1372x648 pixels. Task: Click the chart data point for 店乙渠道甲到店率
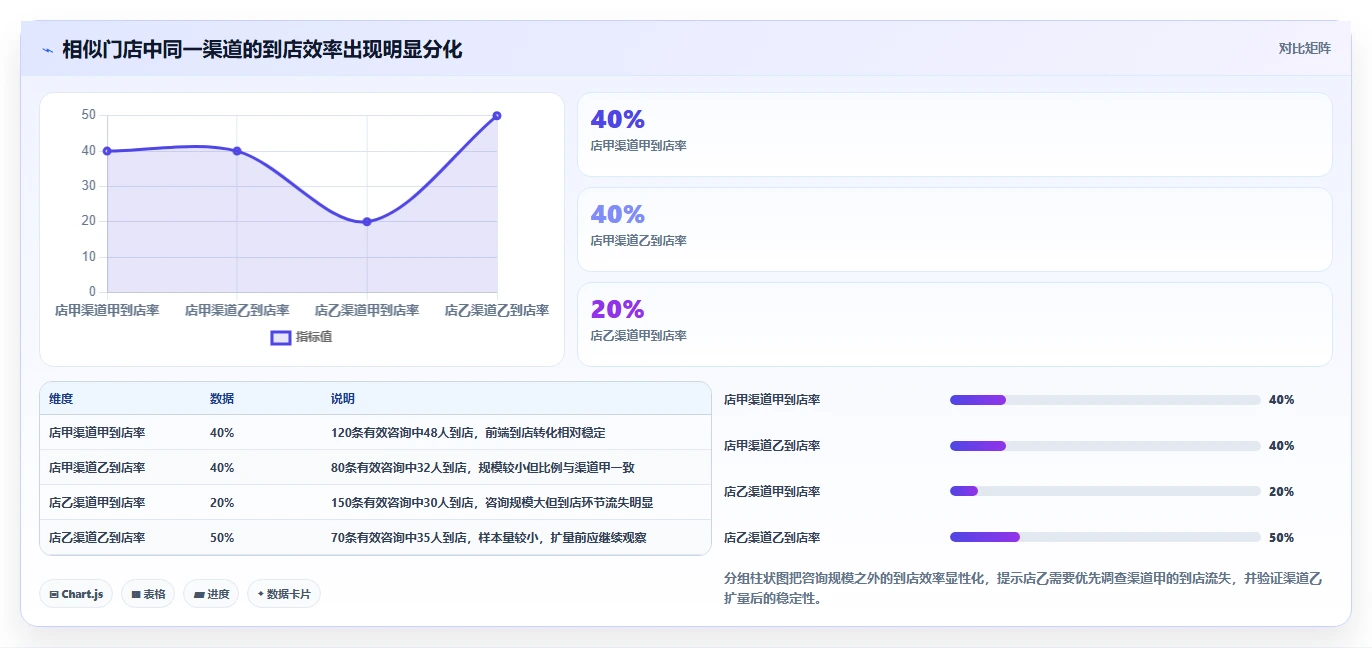(x=367, y=222)
